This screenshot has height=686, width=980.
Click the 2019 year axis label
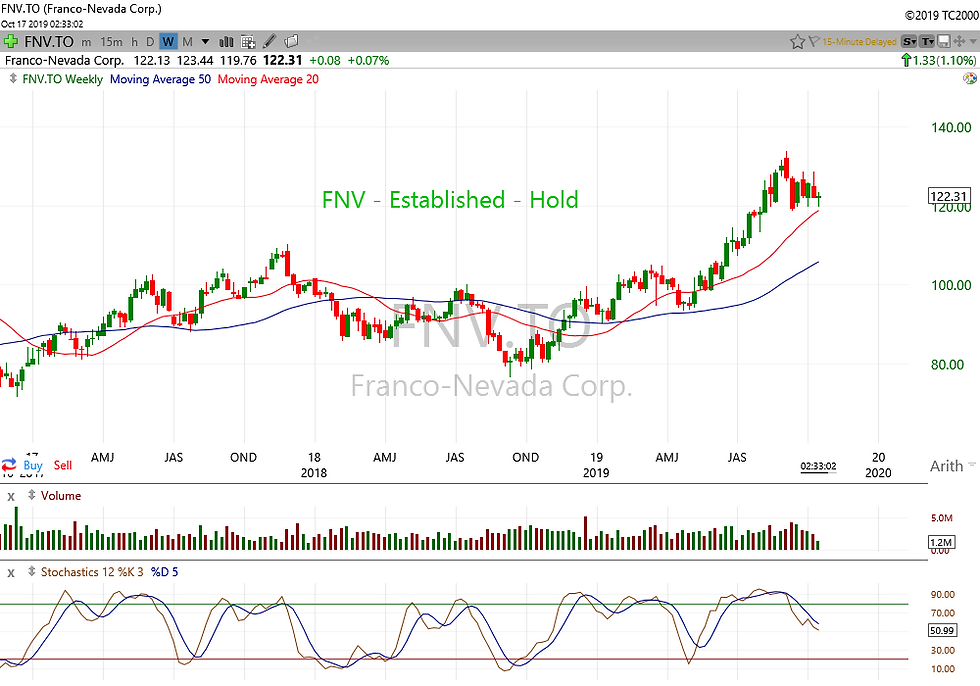[596, 473]
